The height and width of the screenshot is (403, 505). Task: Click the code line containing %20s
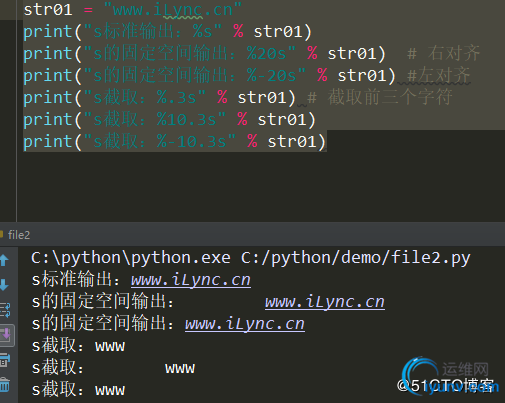(x=204, y=54)
